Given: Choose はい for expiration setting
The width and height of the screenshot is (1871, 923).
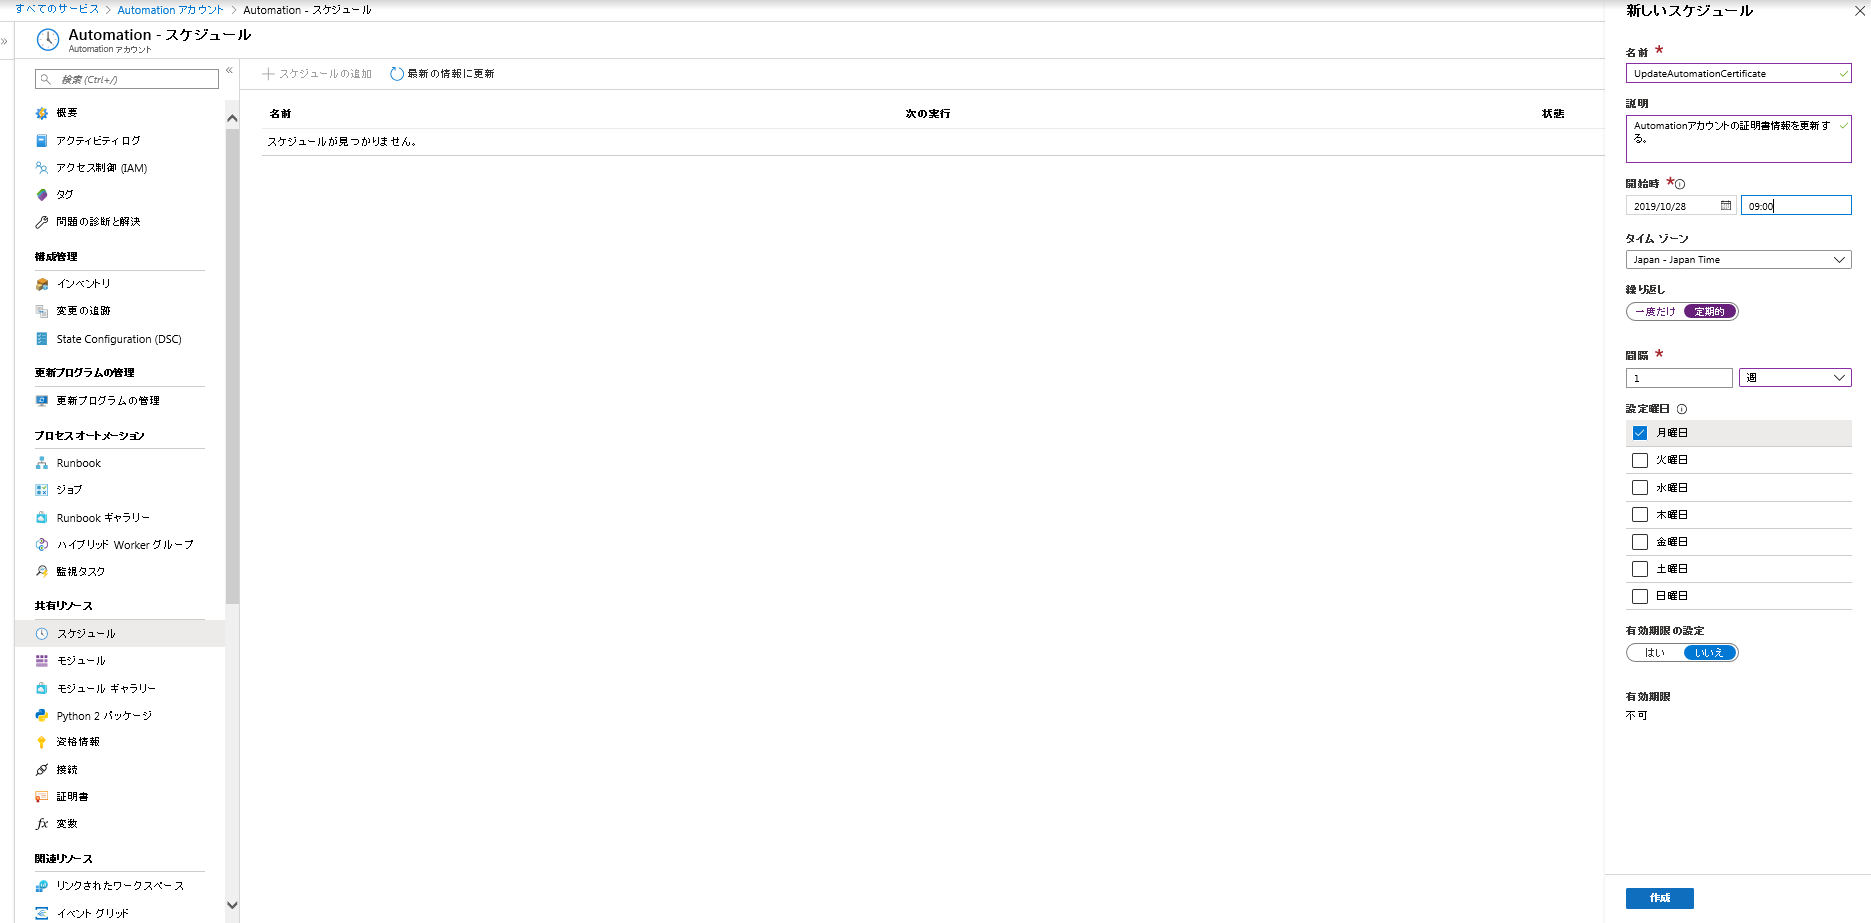Looking at the screenshot, I should [x=1655, y=653].
